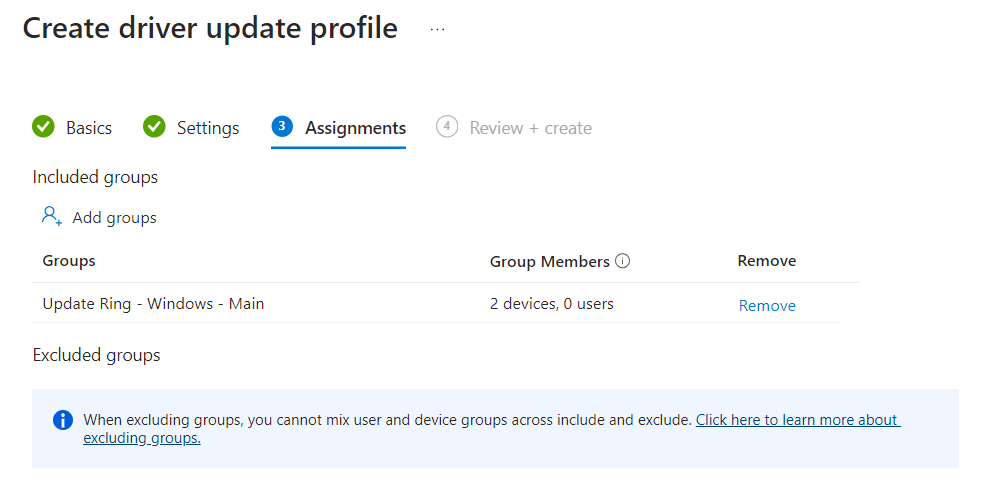Click the Group Members column header
This screenshot has height=485, width=986.
click(549, 261)
